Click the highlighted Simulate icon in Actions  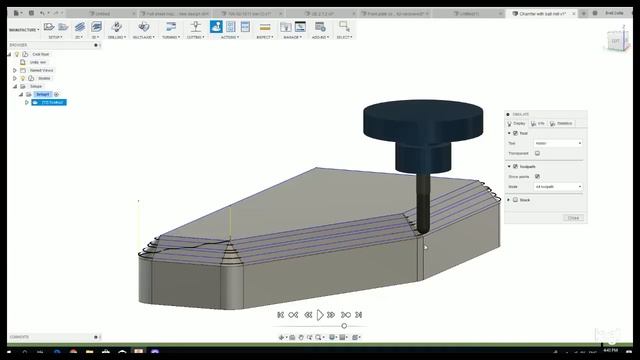[x=216, y=27]
